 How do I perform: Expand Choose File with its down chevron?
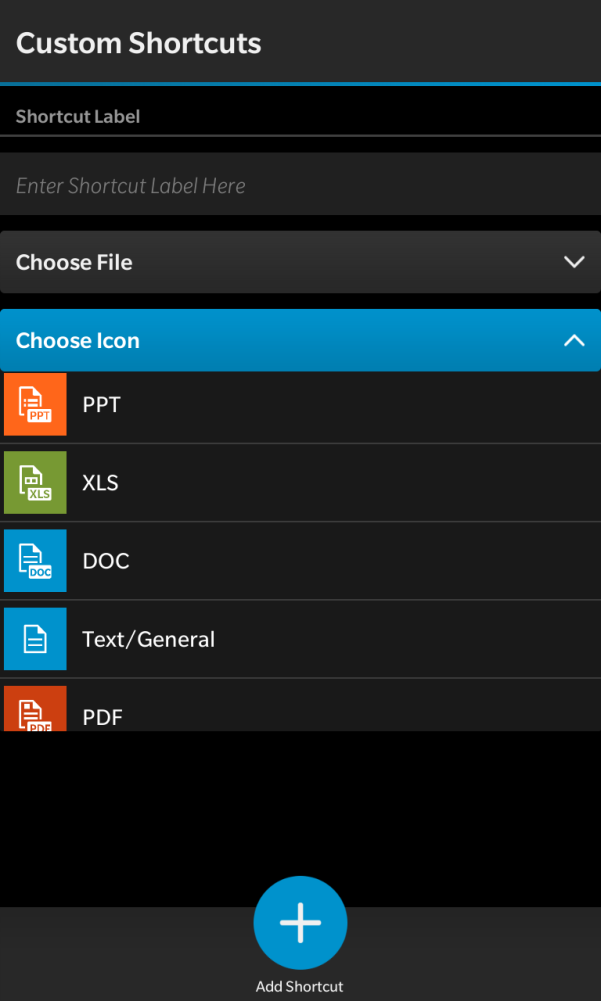(574, 262)
